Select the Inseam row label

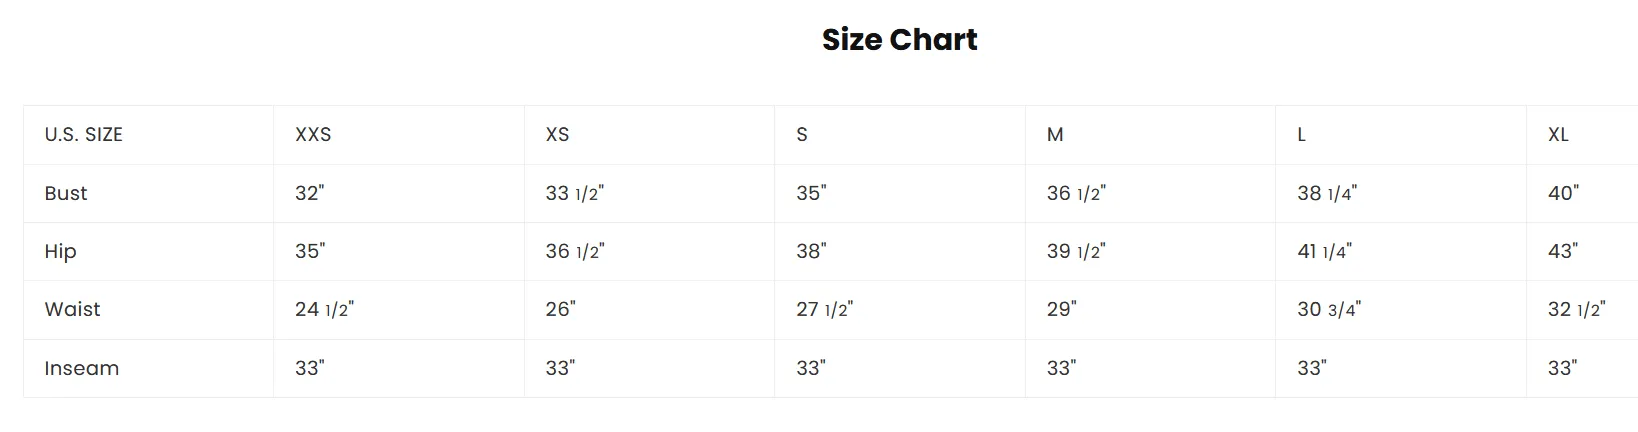[81, 368]
